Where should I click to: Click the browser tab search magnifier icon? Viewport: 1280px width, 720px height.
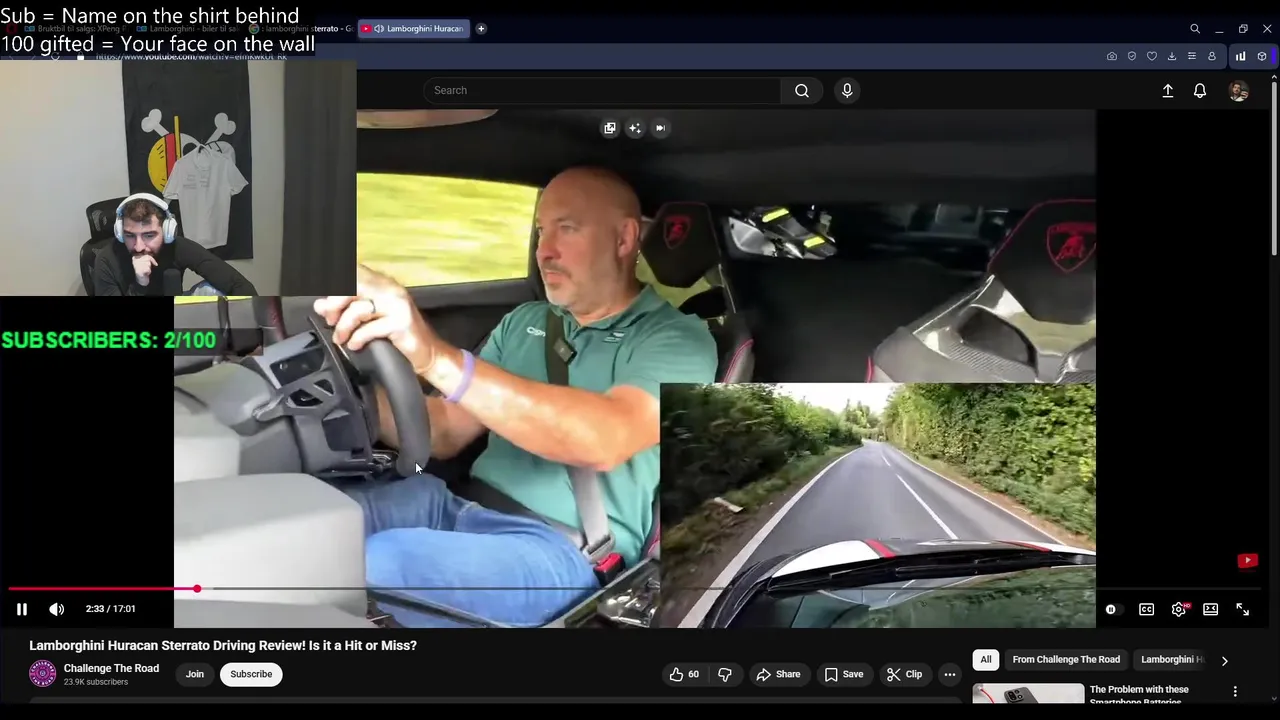point(1195,29)
